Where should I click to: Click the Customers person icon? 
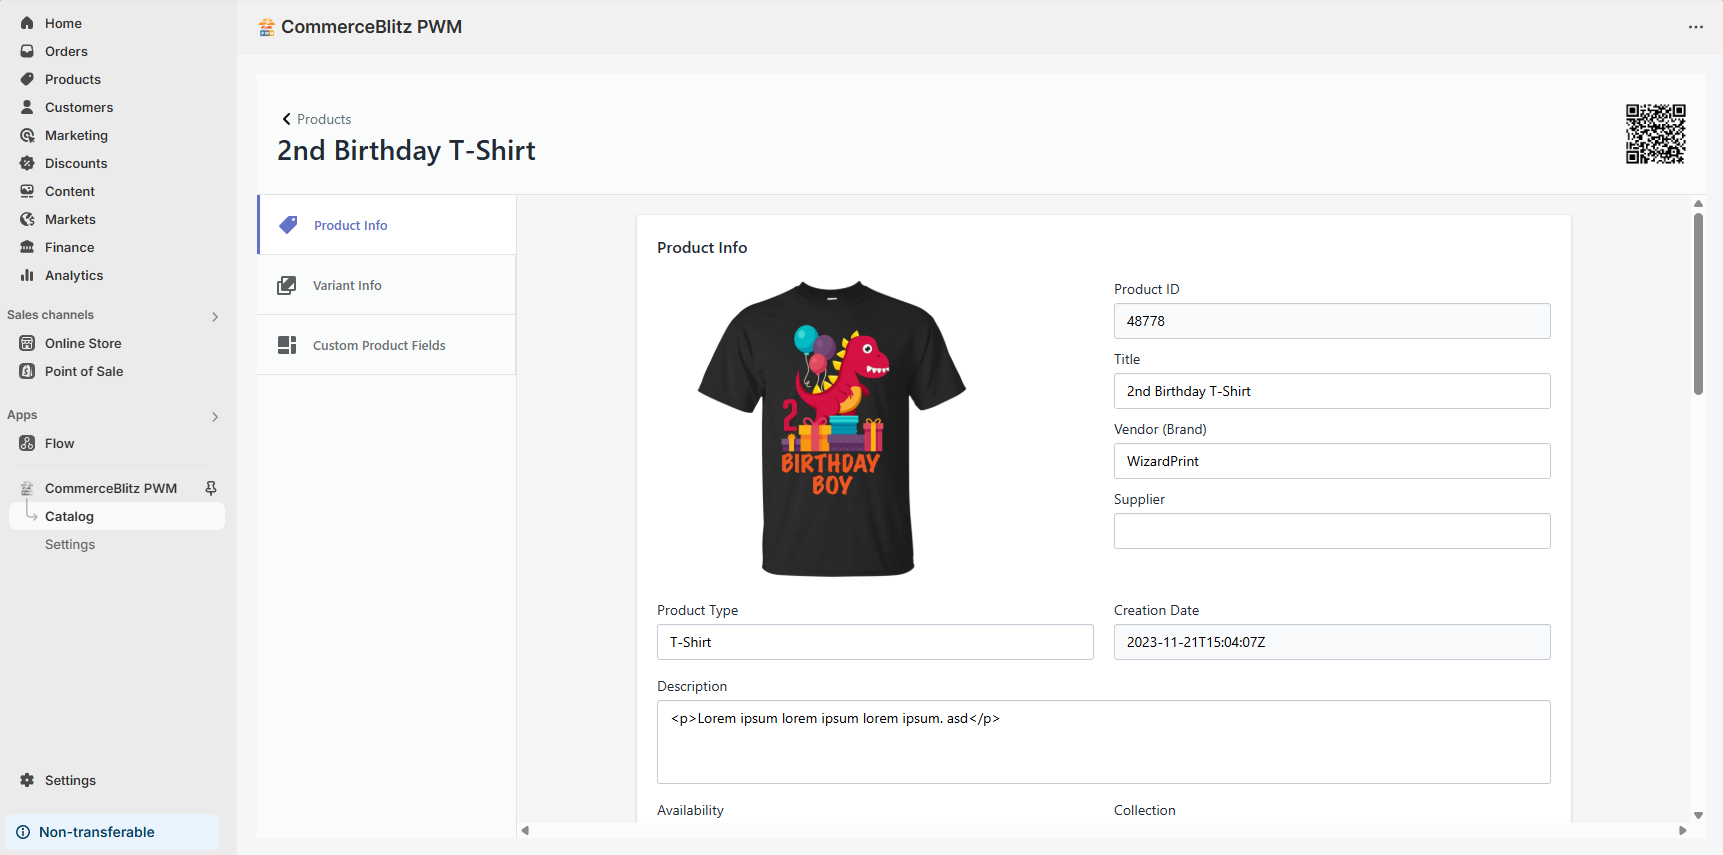tap(27, 107)
